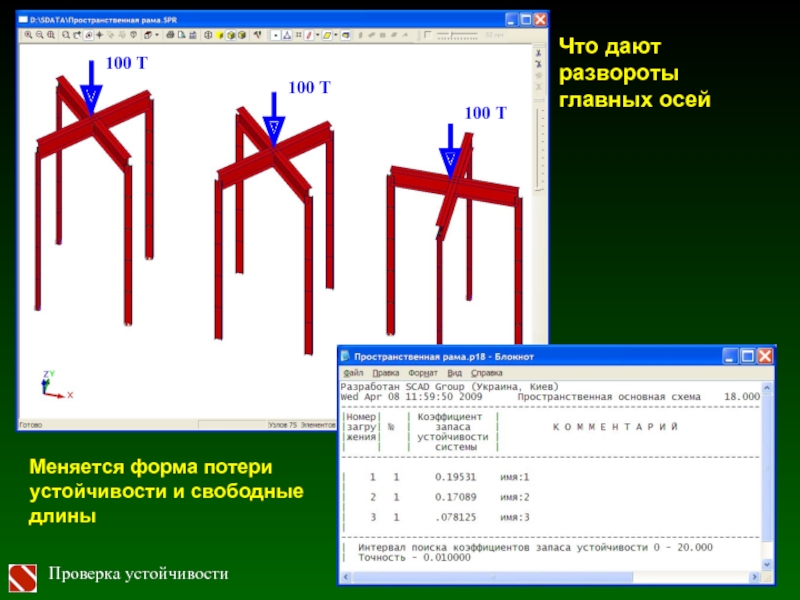The height and width of the screenshot is (600, 800).
Task: Click the second dark scissors icon in right panel
Action: [x=538, y=64]
